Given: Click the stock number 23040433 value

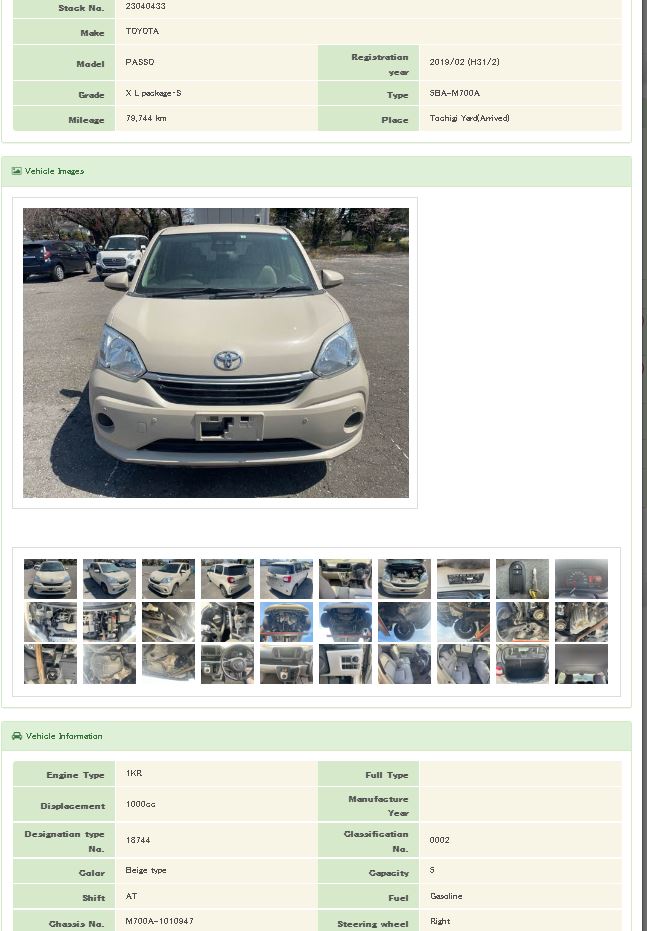Looking at the screenshot, I should click(145, 7).
